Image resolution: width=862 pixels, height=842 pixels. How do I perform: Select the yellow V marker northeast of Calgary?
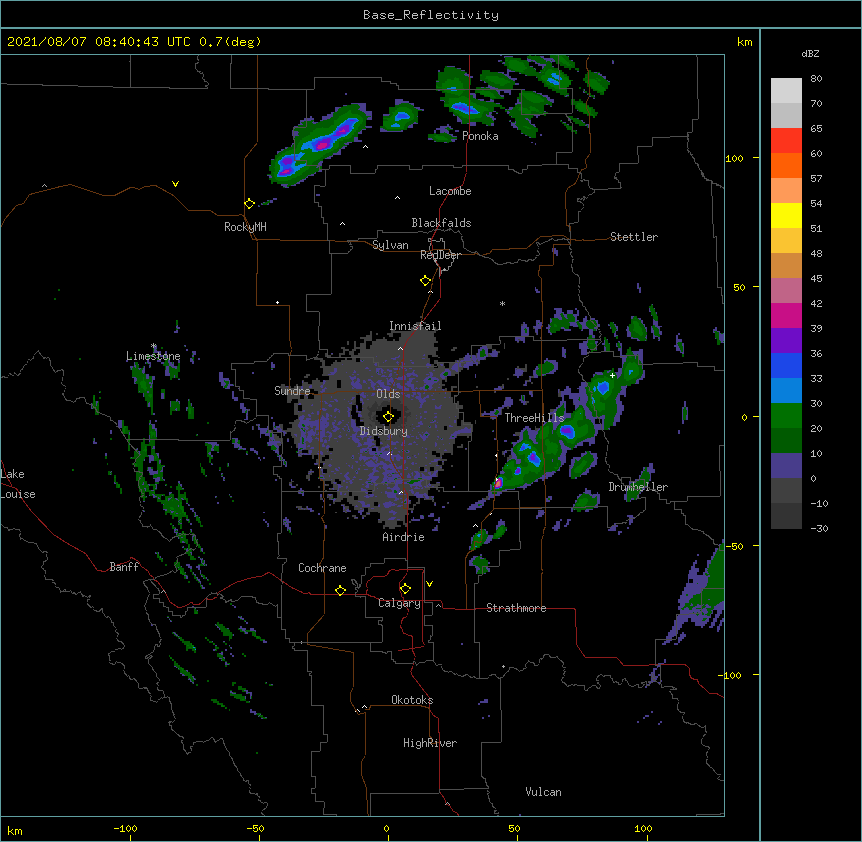pyautogui.click(x=429, y=584)
